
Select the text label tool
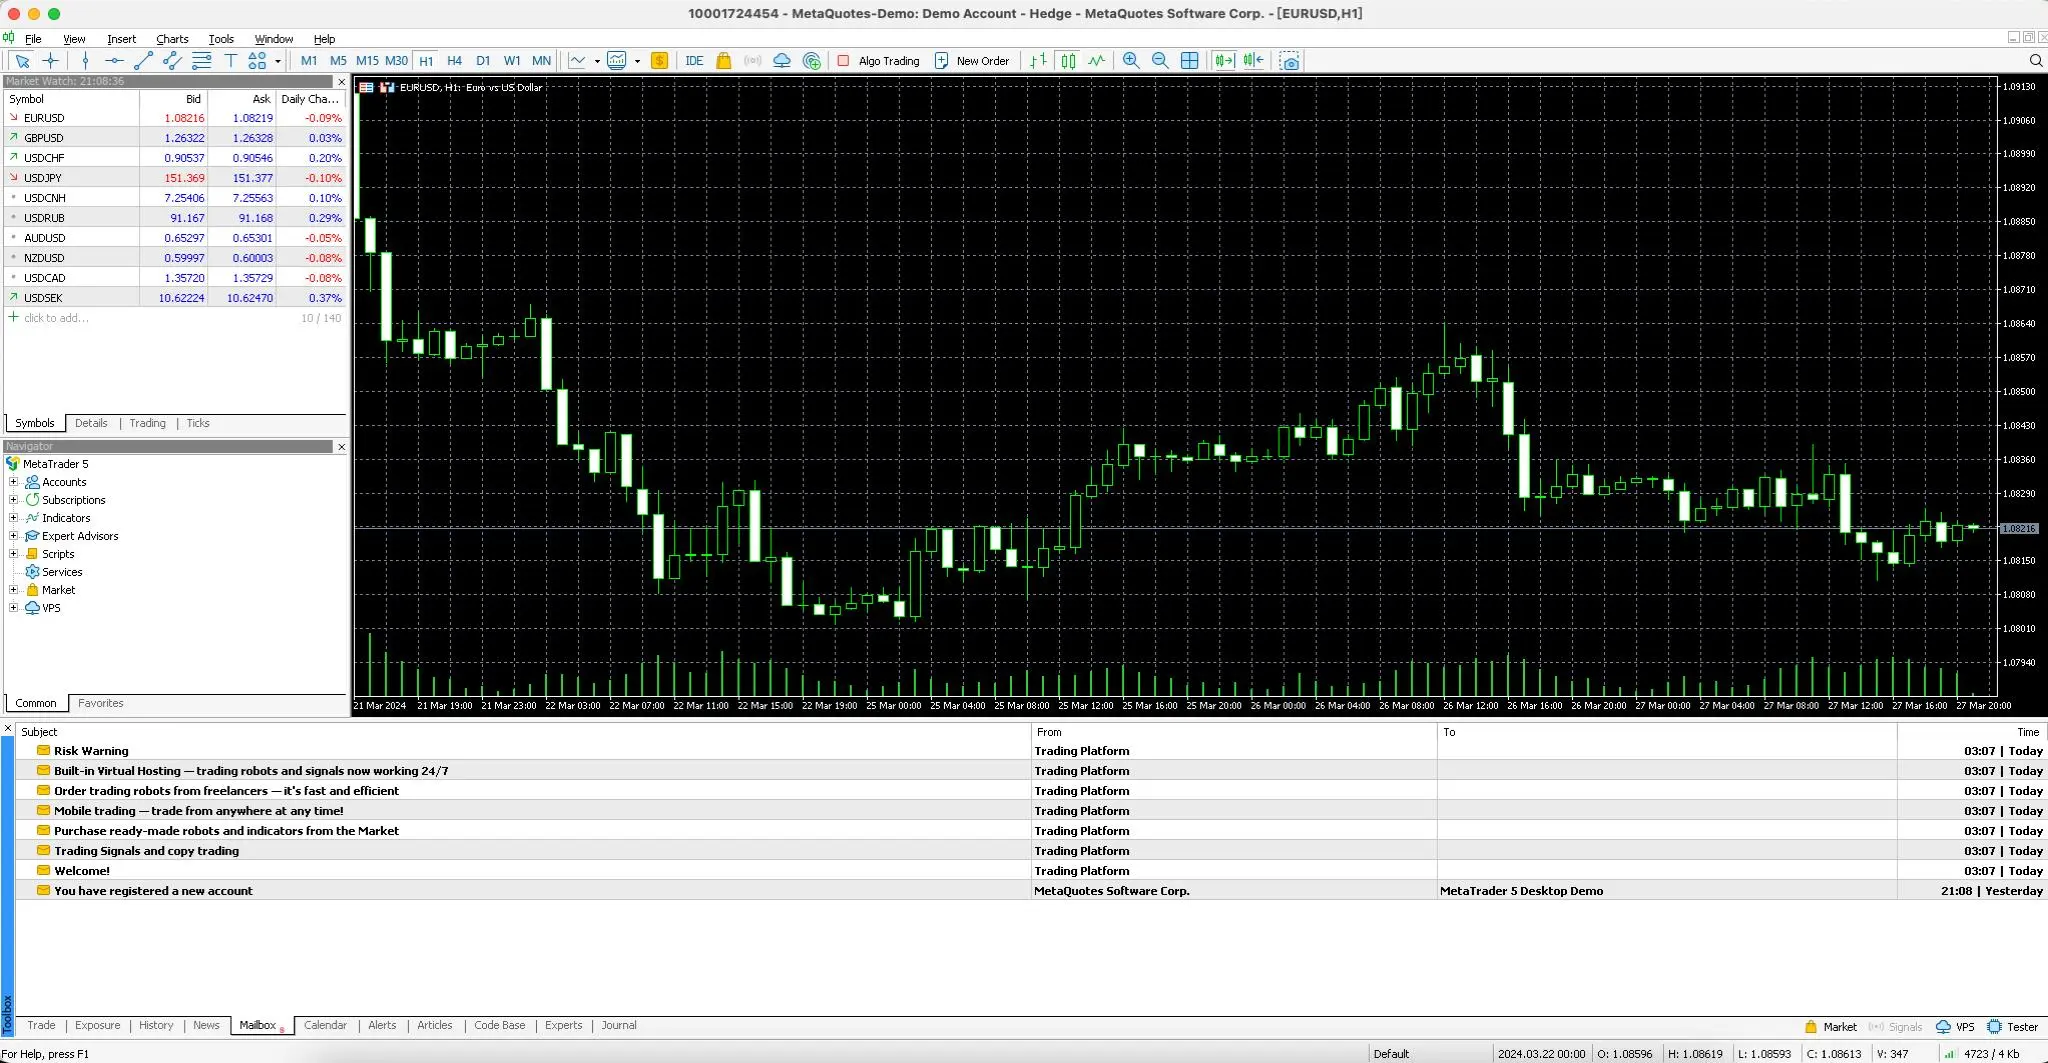[x=230, y=61]
